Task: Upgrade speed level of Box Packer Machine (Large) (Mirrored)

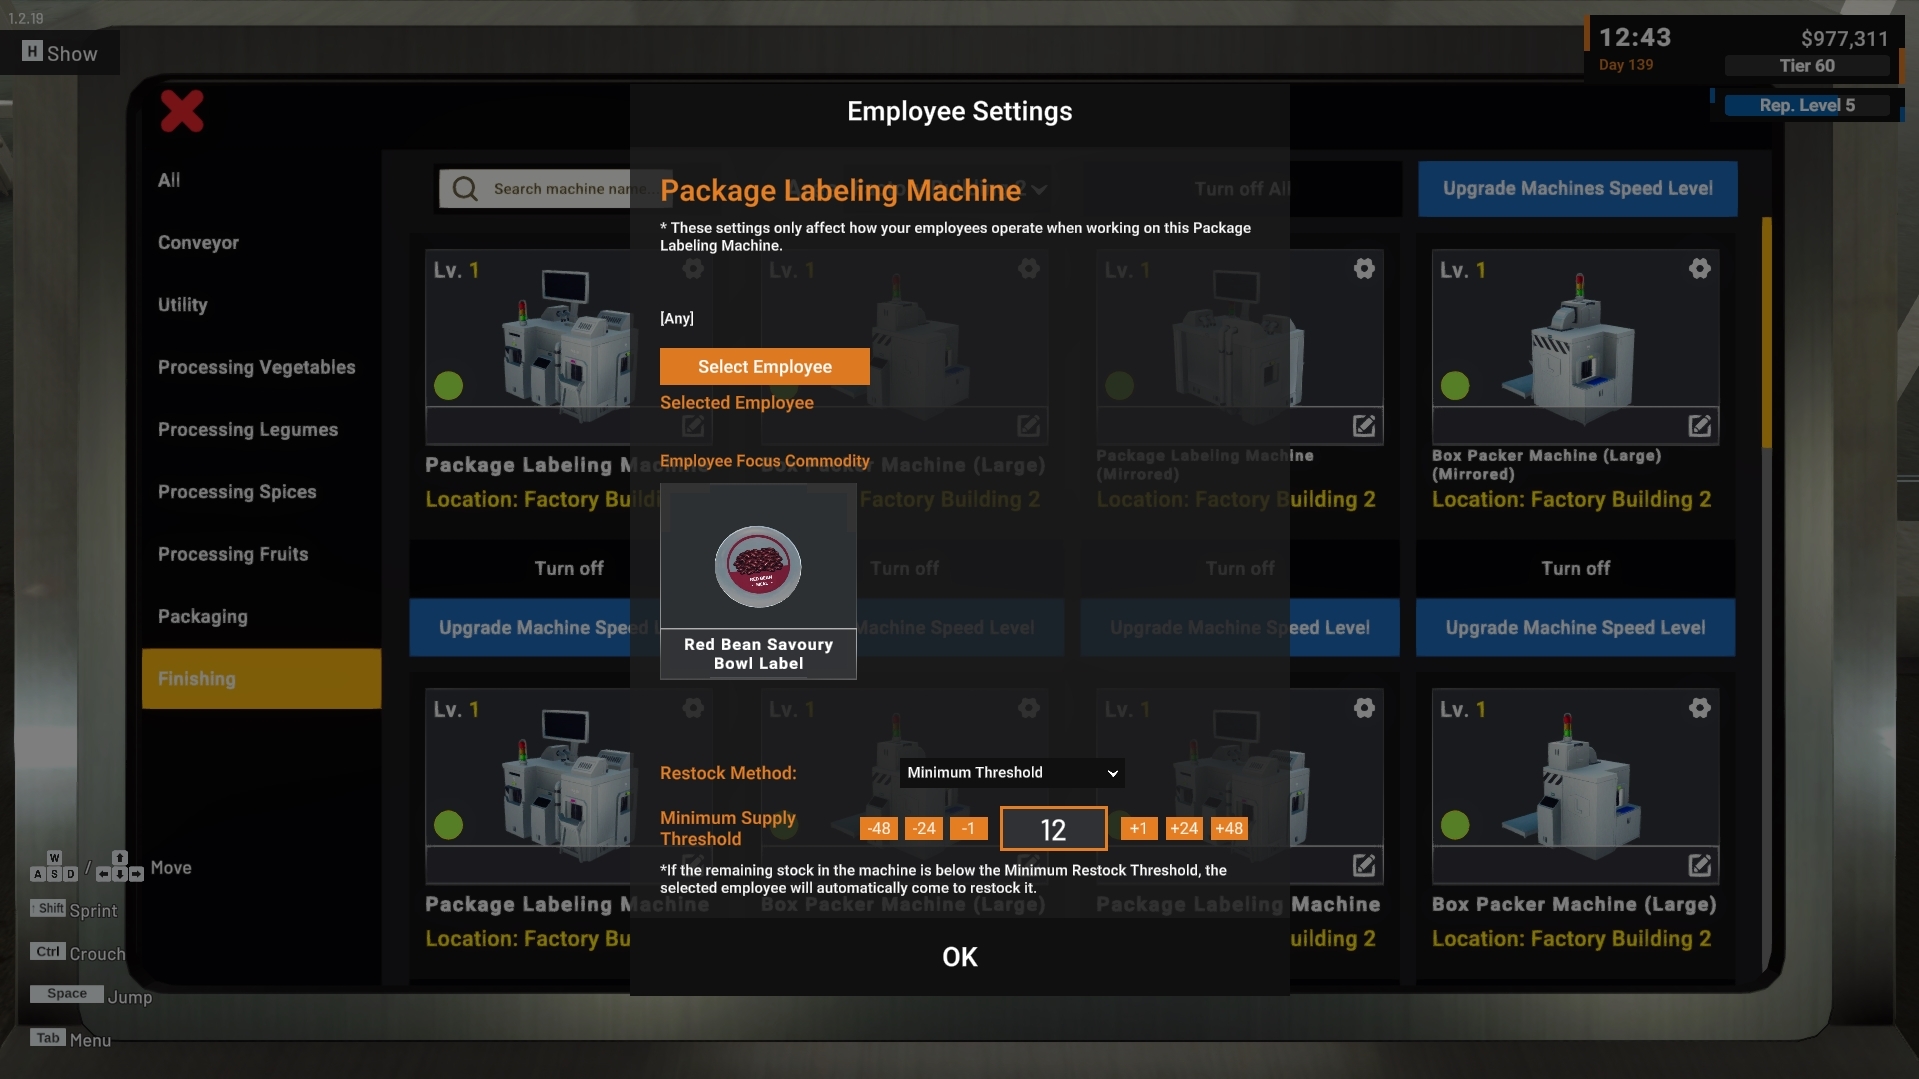Action: point(1575,628)
